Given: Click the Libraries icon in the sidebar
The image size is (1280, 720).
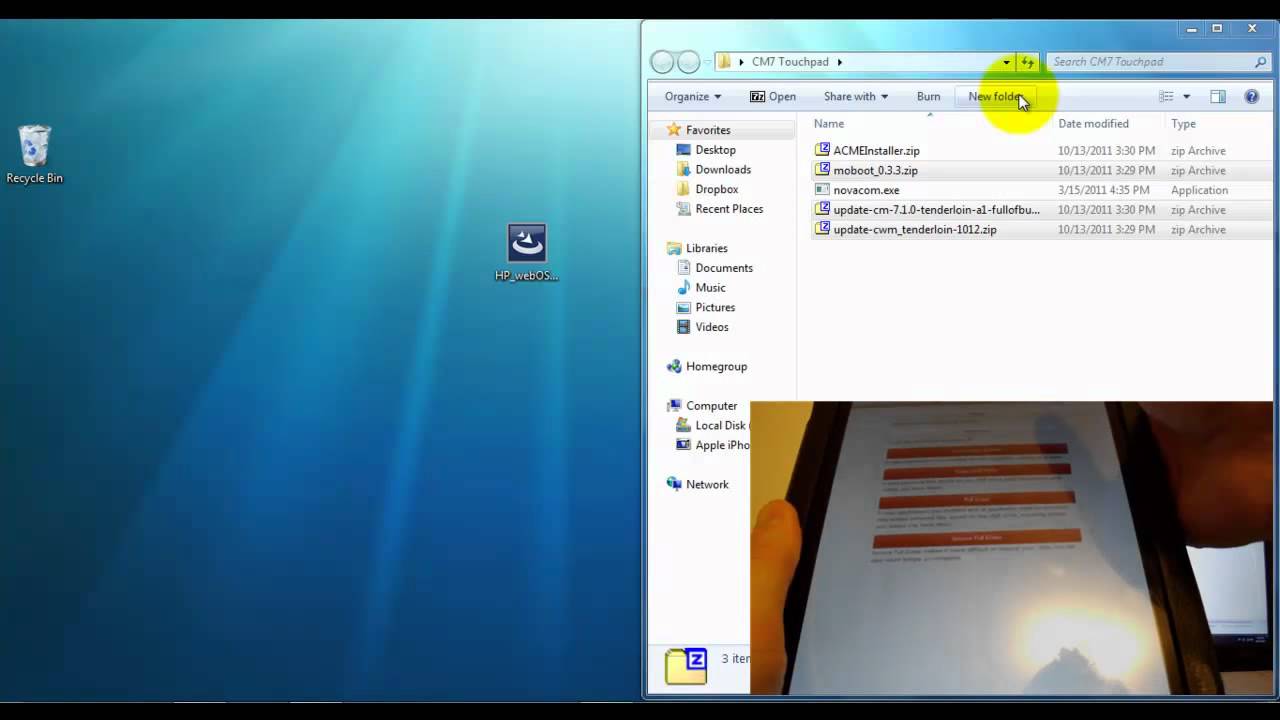Looking at the screenshot, I should click(x=674, y=248).
